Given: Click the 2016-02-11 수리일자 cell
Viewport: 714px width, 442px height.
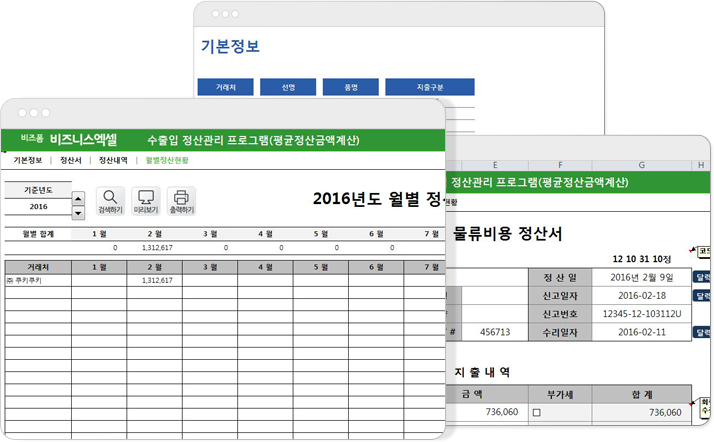Looking at the screenshot, I should [x=642, y=332].
